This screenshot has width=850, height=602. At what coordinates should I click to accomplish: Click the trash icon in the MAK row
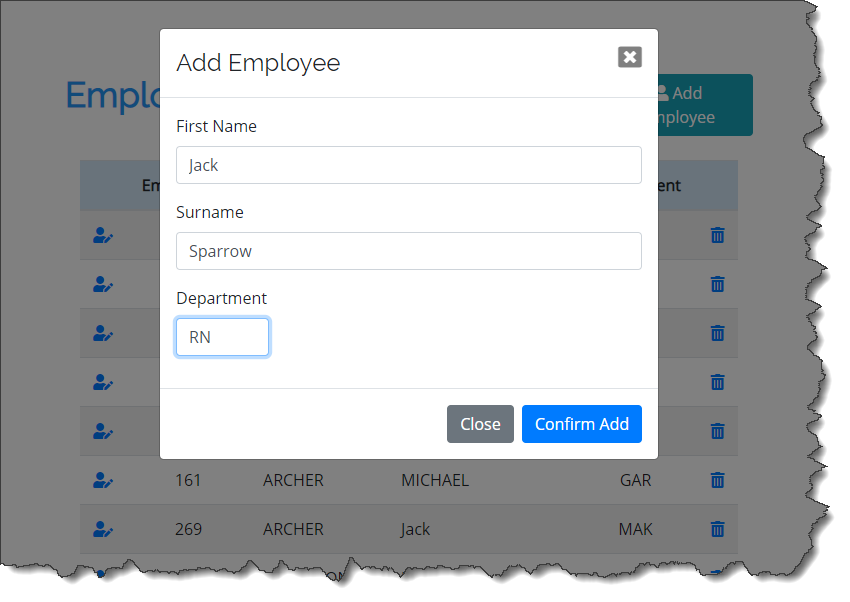(x=717, y=529)
